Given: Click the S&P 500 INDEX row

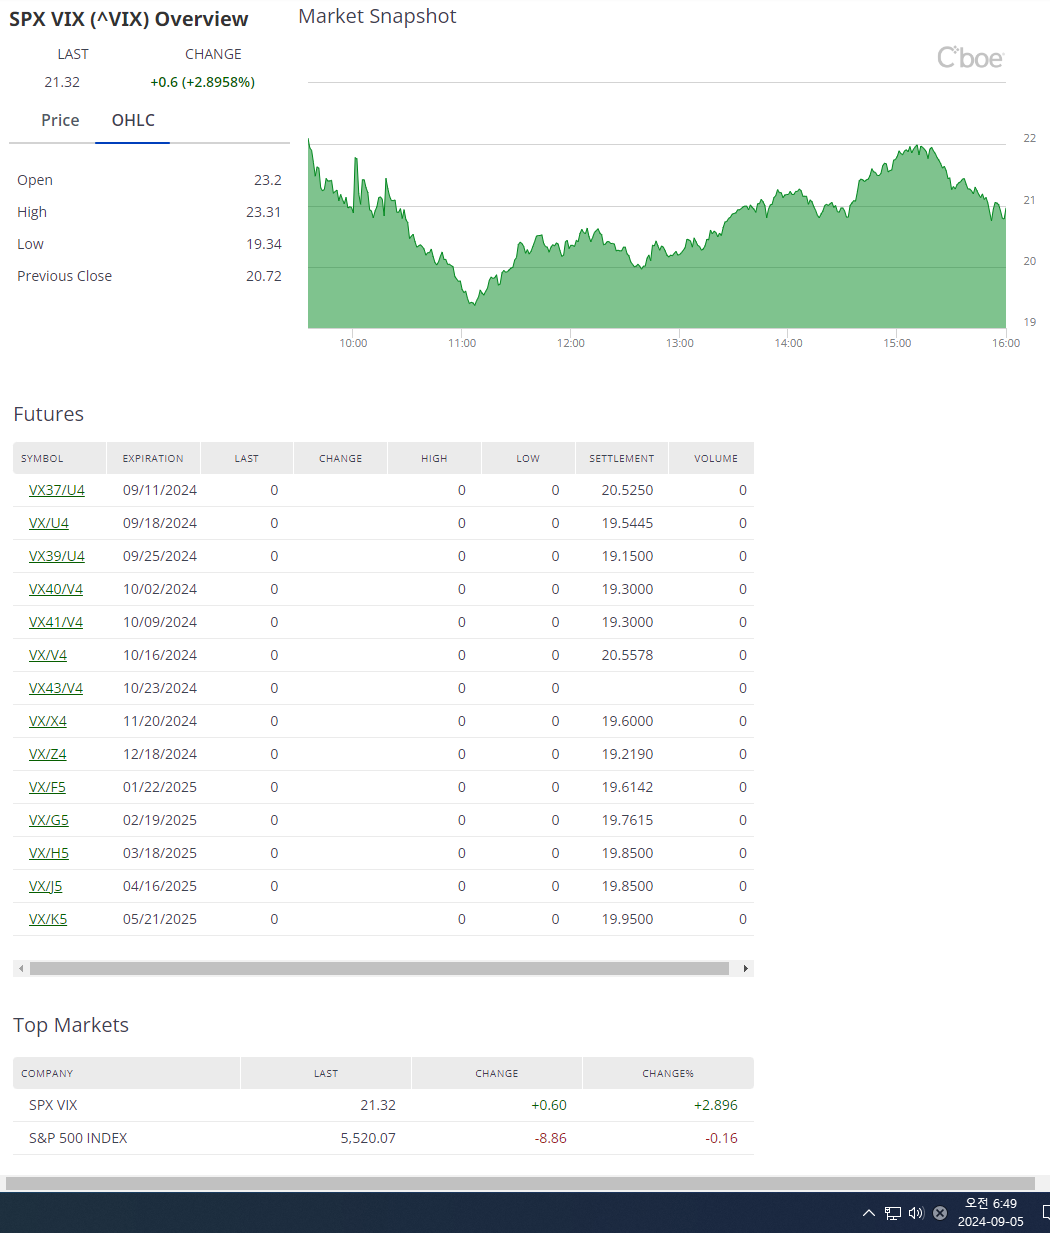Looking at the screenshot, I should coord(383,1138).
